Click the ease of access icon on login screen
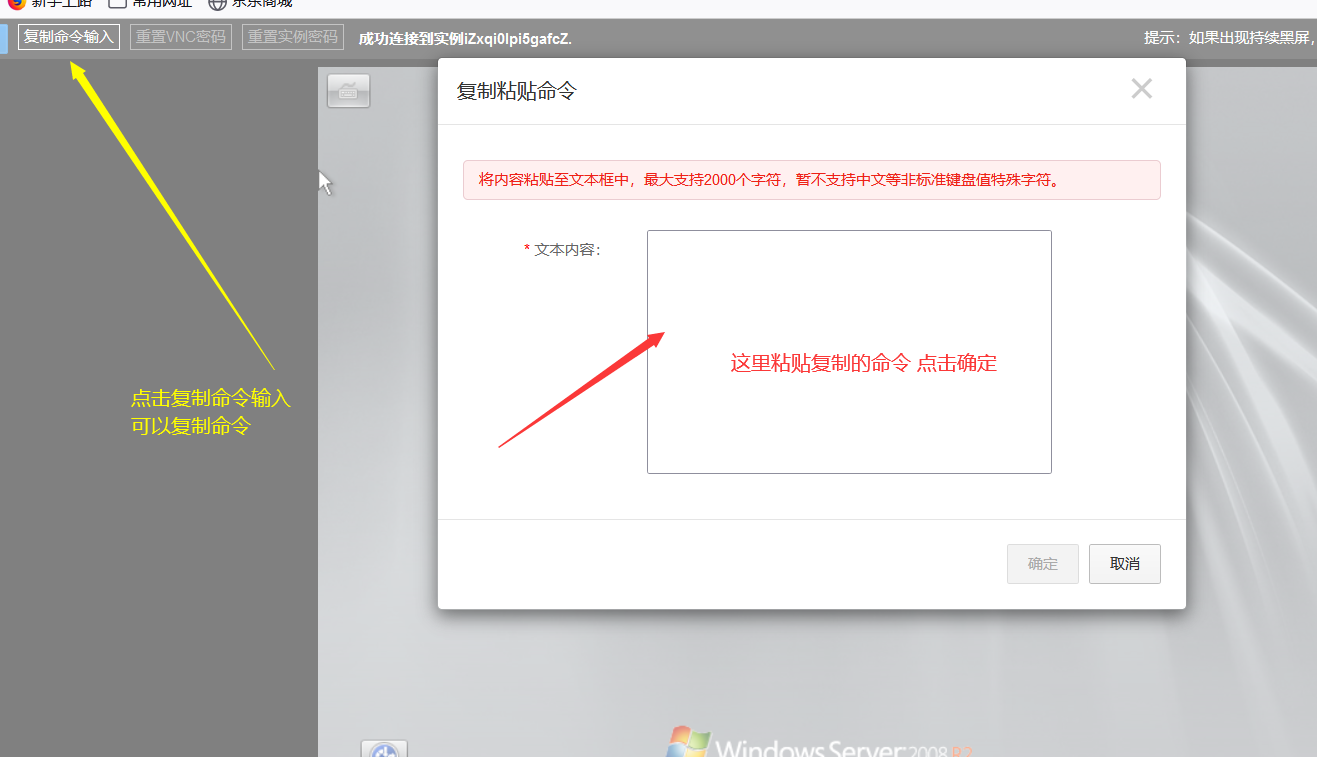Image resolution: width=1317 pixels, height=757 pixels. (384, 750)
